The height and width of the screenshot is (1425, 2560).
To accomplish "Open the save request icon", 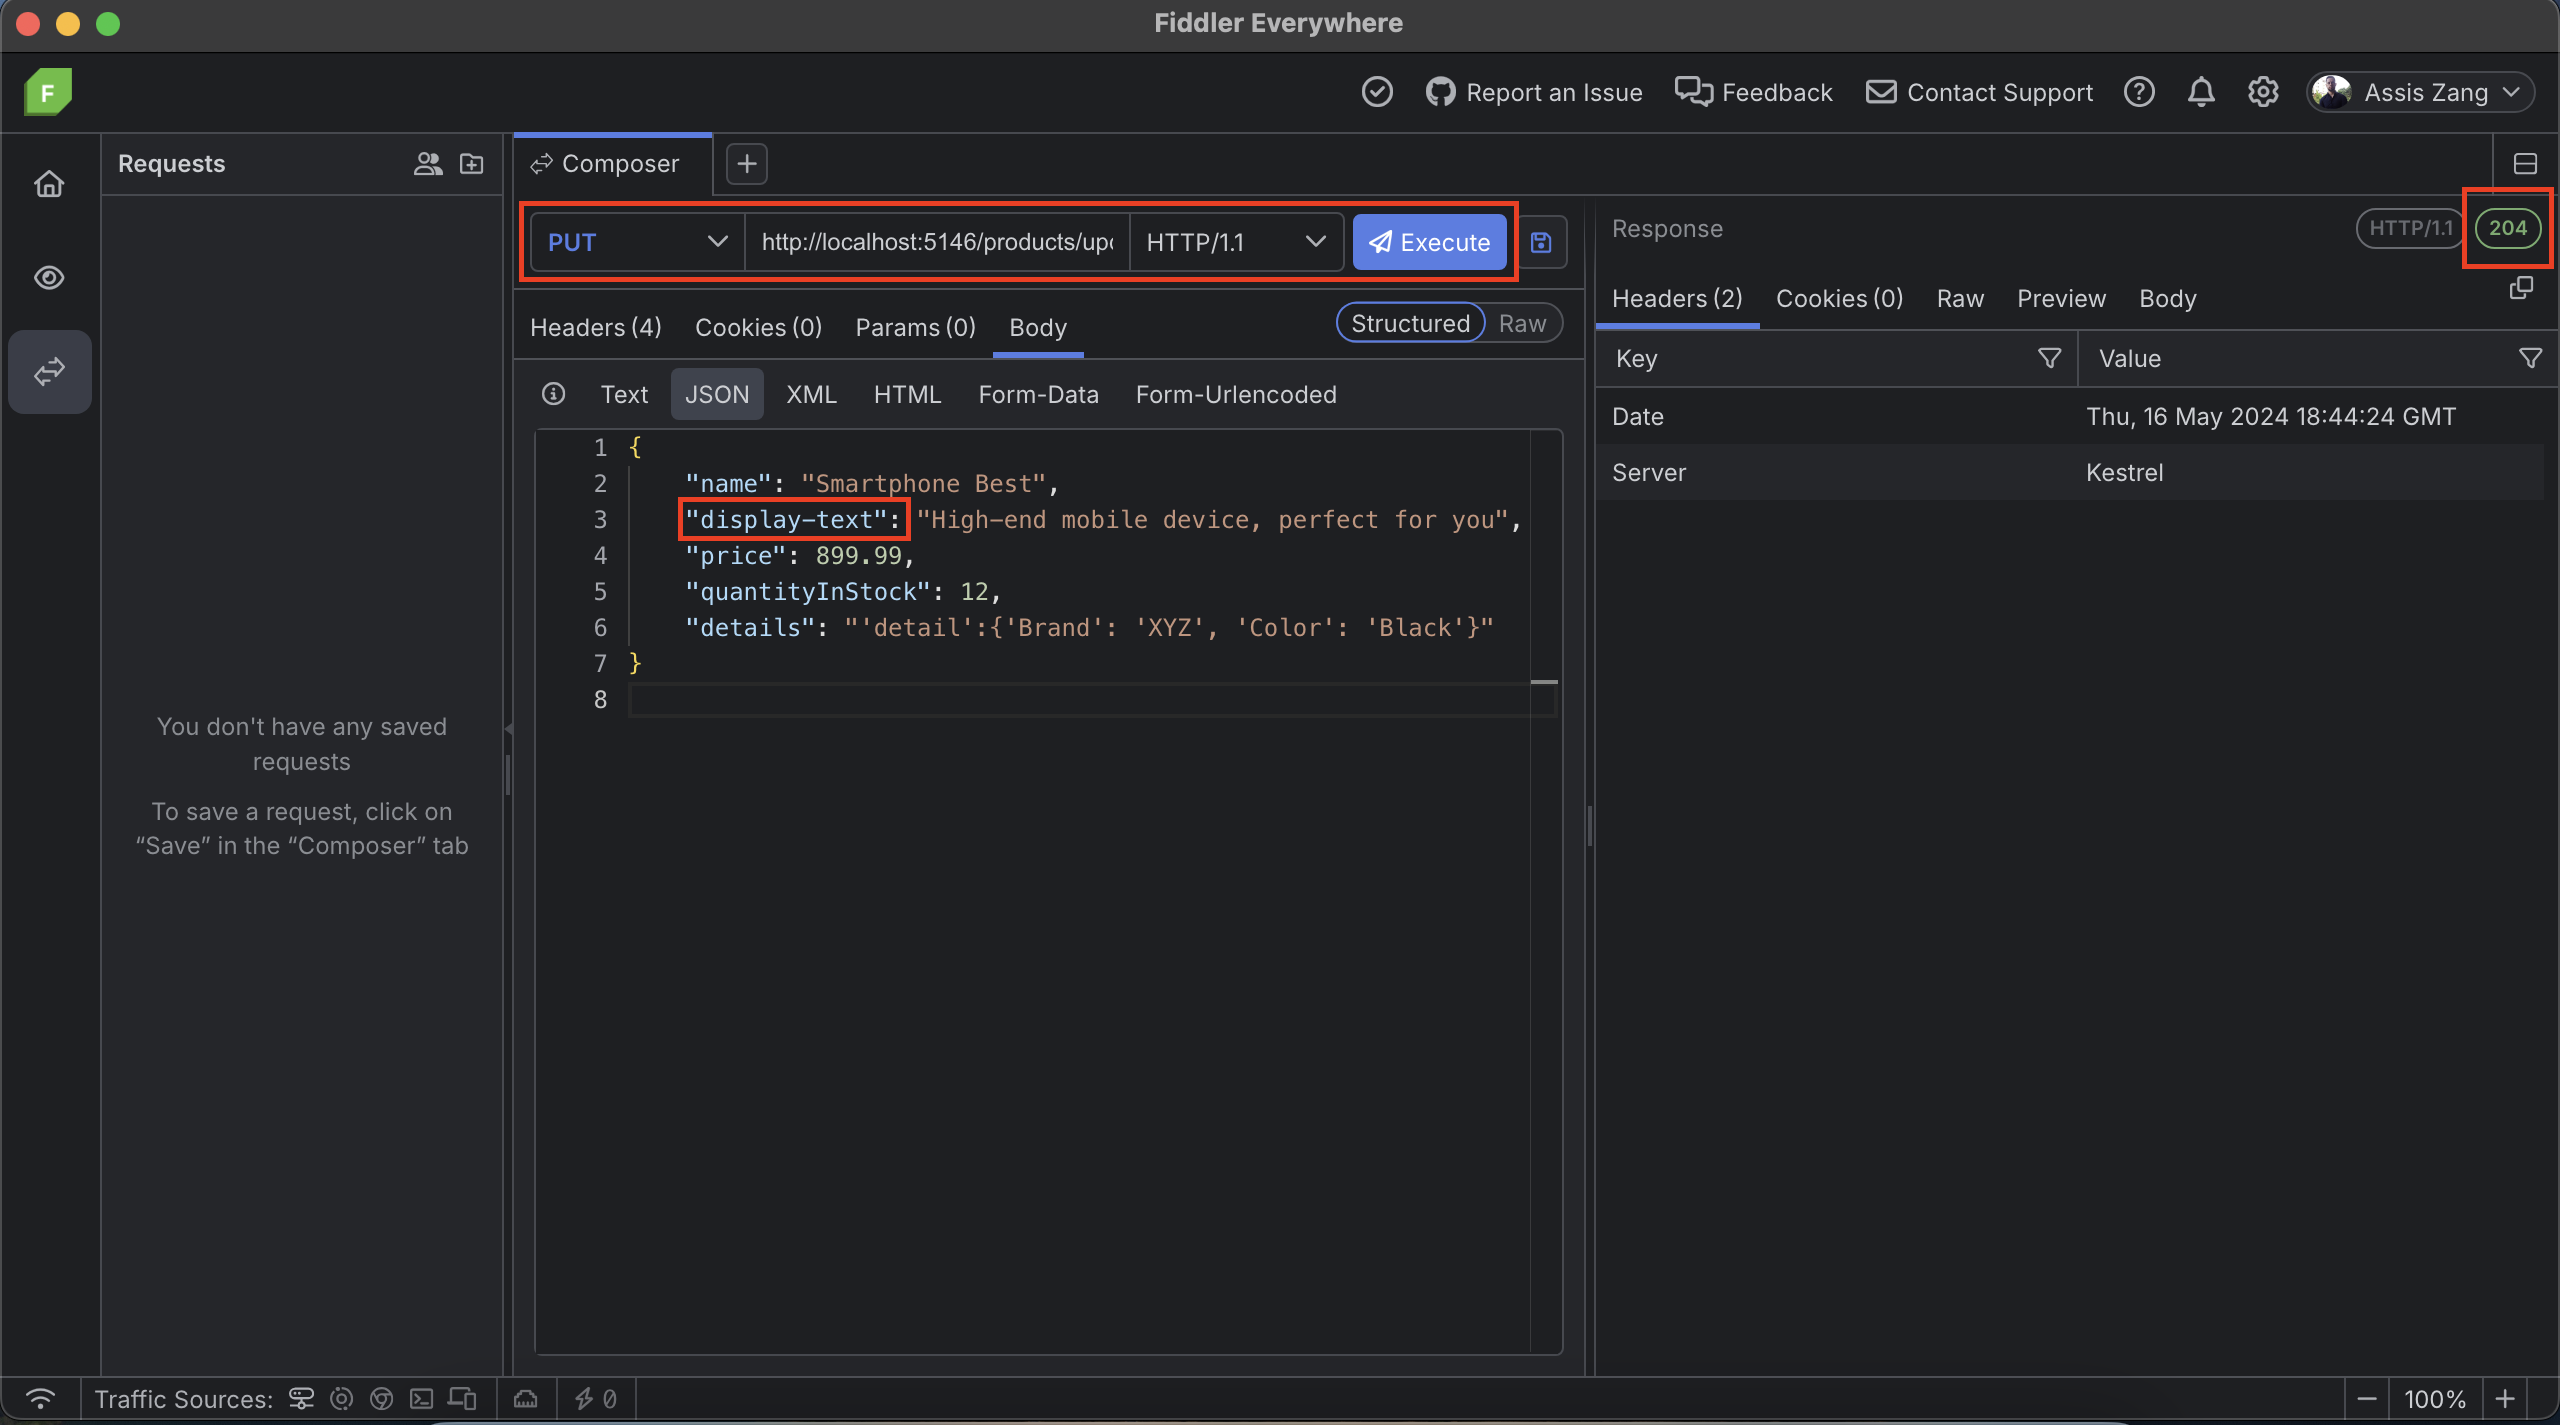I will [1542, 240].
